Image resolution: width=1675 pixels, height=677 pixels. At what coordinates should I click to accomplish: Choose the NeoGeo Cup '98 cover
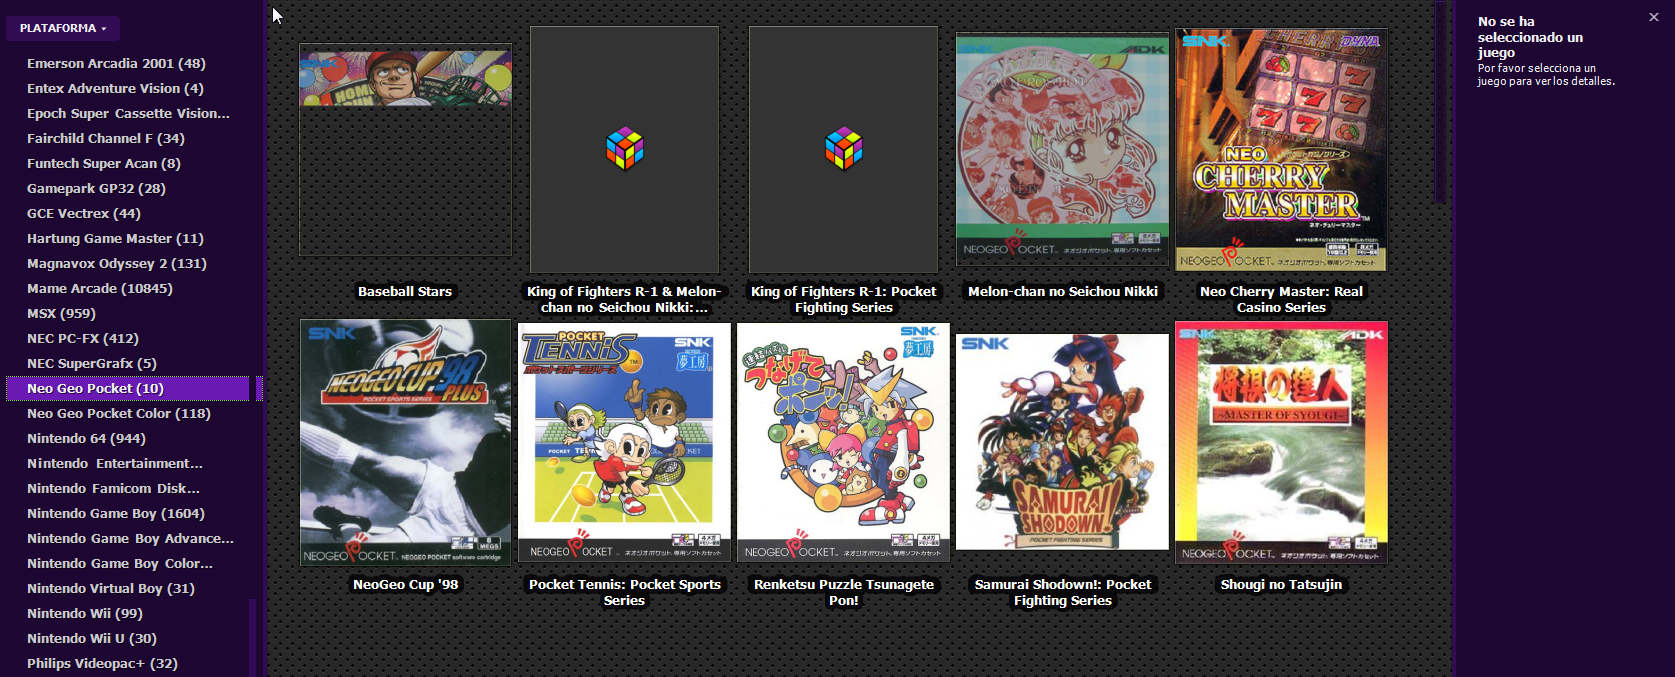[x=405, y=442]
